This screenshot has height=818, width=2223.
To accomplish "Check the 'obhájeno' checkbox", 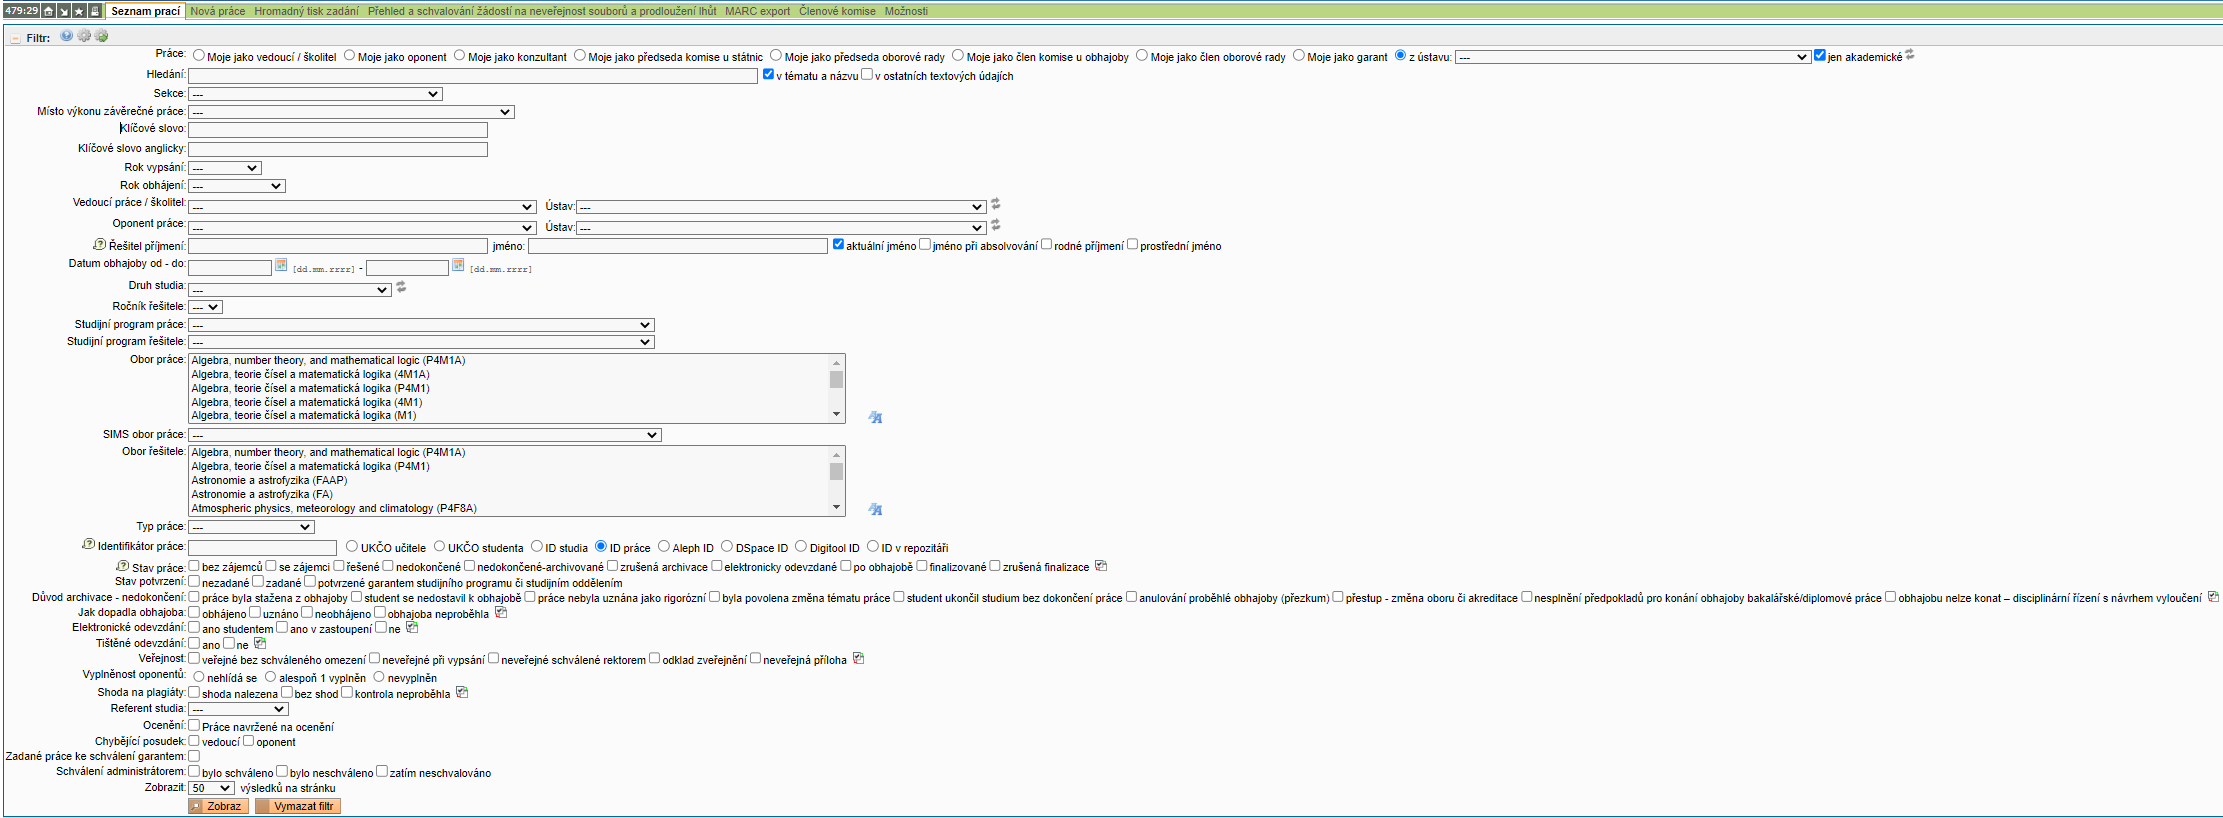I will pos(194,613).
